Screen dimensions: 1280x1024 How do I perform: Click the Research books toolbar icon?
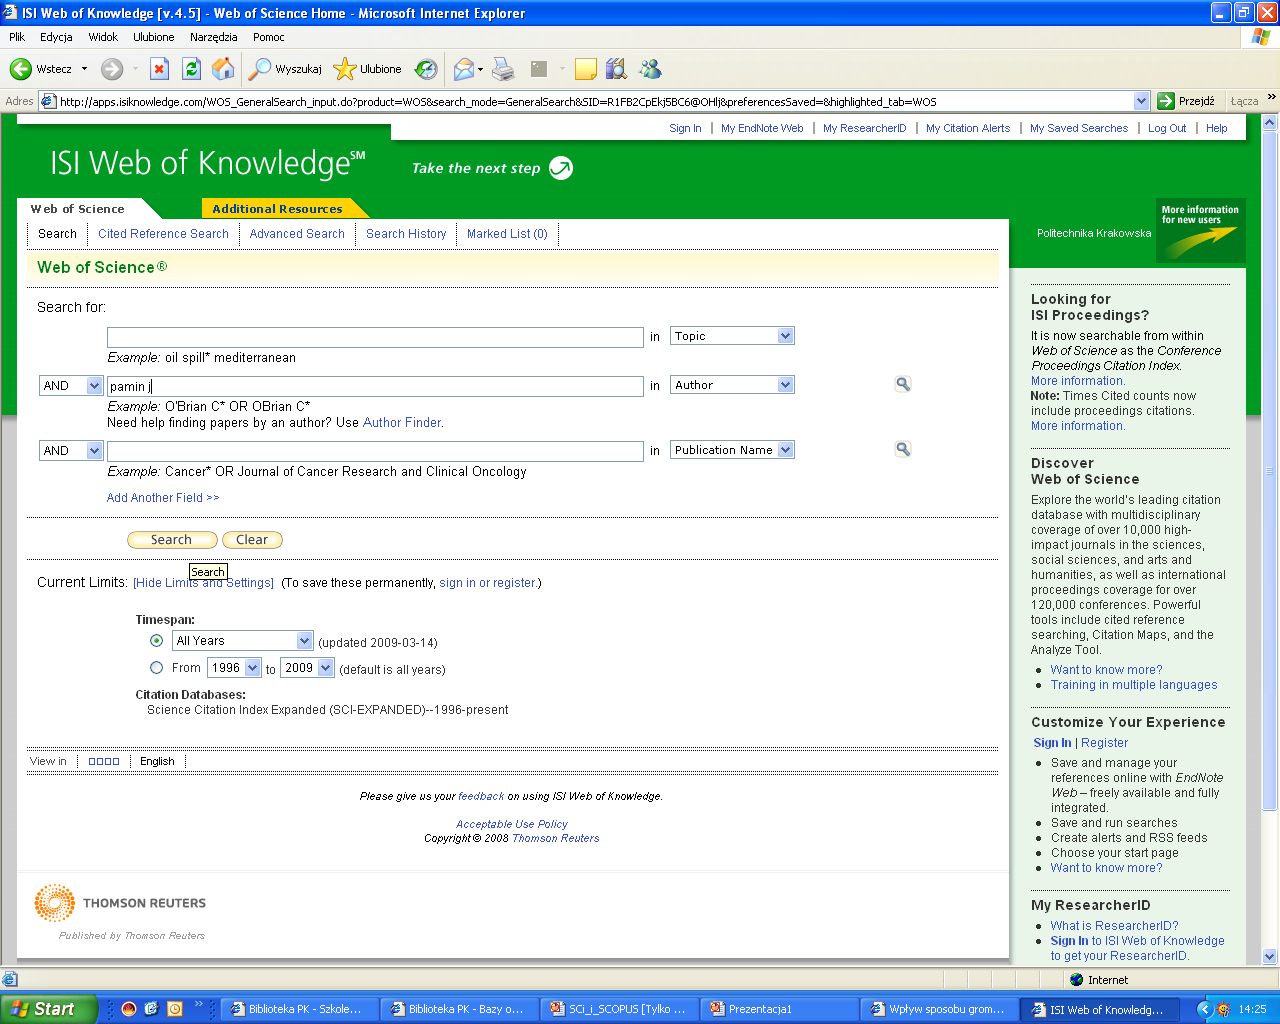[617, 69]
